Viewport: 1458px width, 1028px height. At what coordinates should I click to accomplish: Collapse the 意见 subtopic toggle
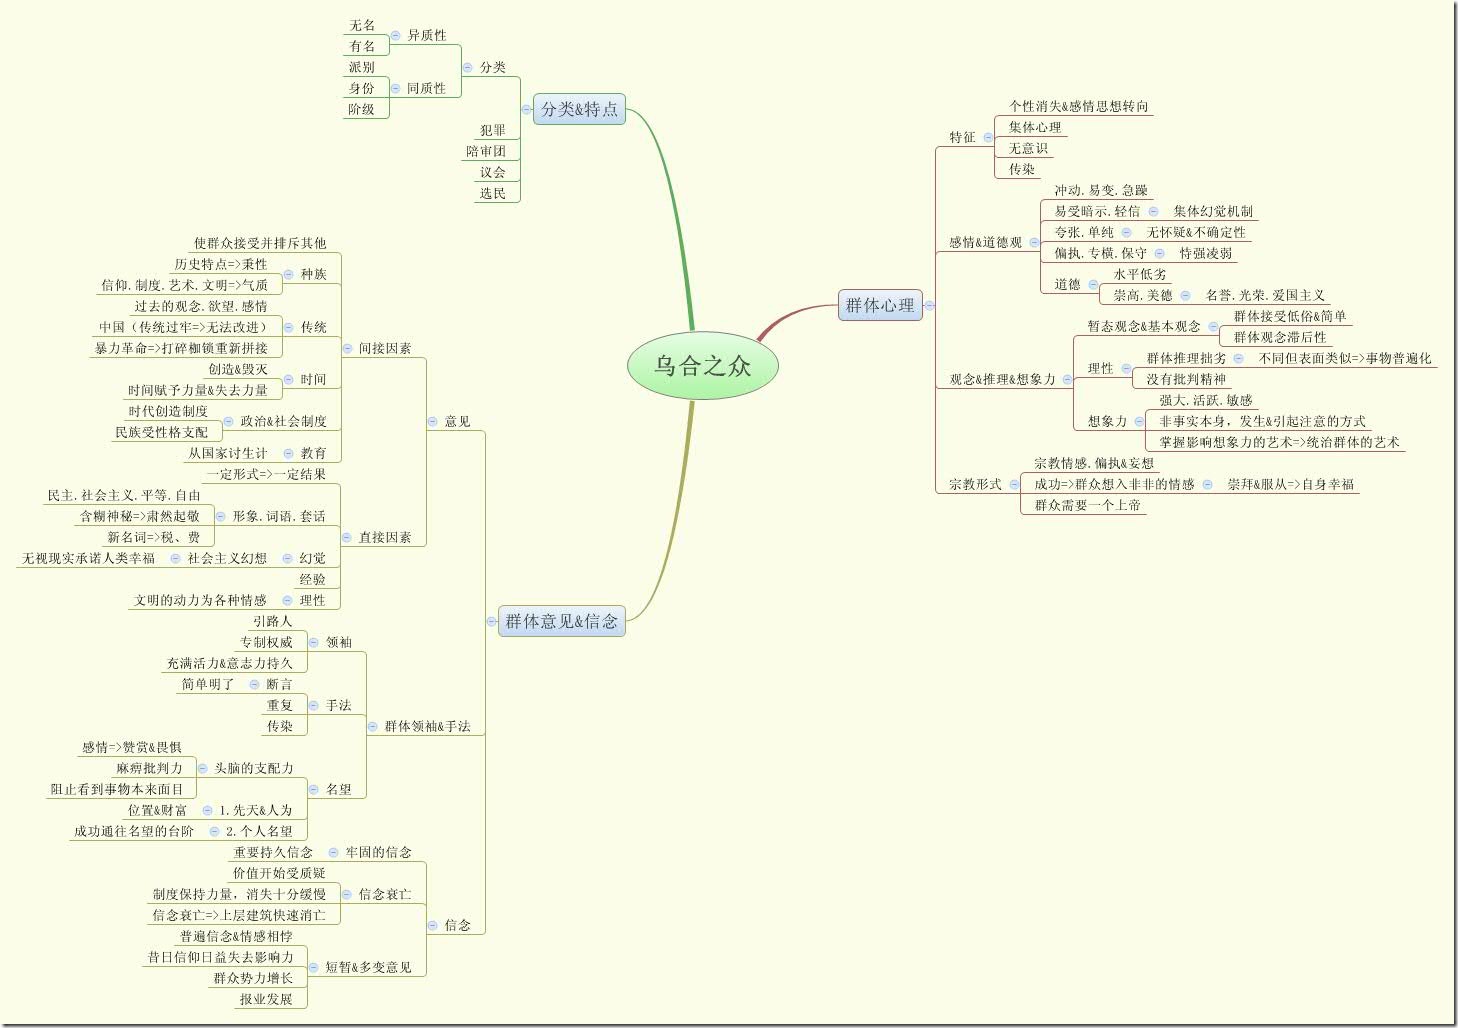[432, 421]
